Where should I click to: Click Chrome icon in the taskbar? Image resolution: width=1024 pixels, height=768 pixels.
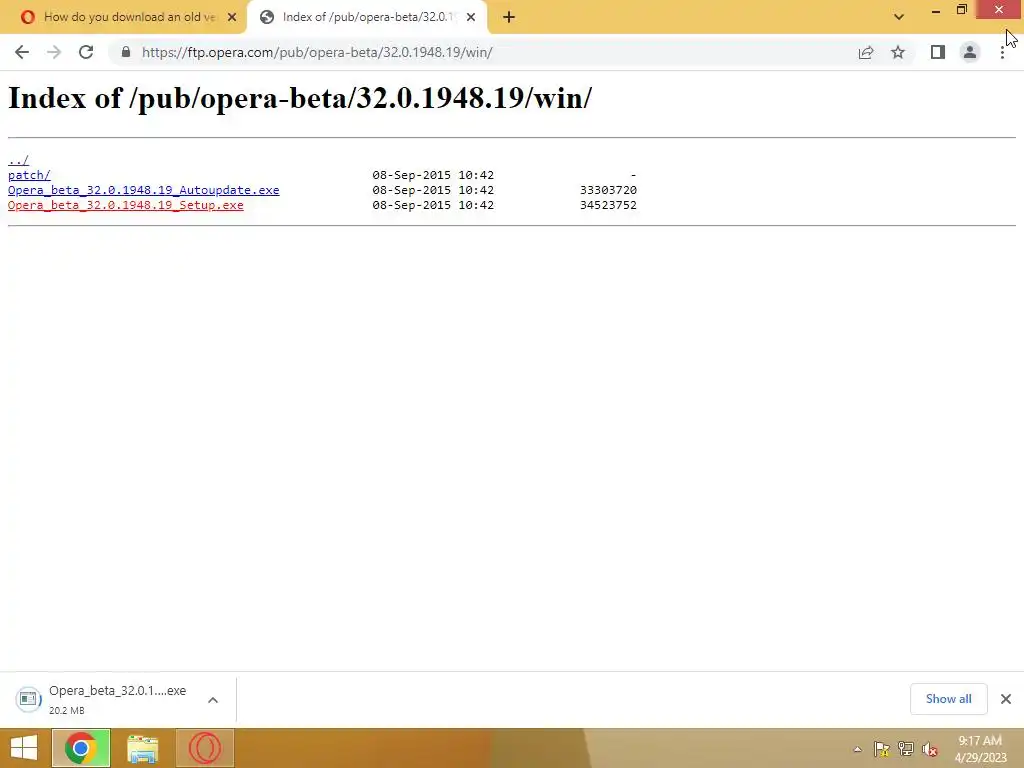coord(81,748)
